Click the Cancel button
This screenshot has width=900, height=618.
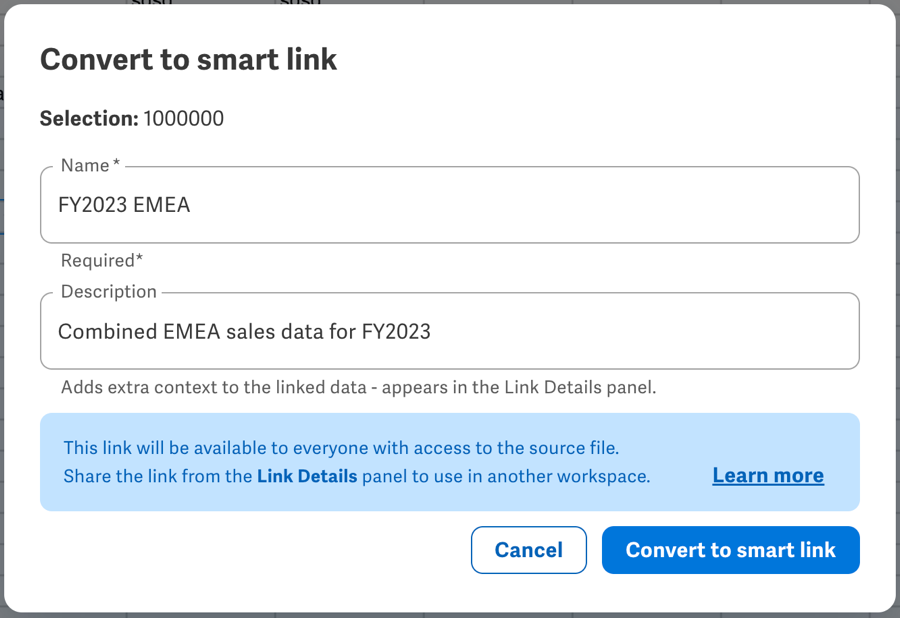[x=528, y=549]
